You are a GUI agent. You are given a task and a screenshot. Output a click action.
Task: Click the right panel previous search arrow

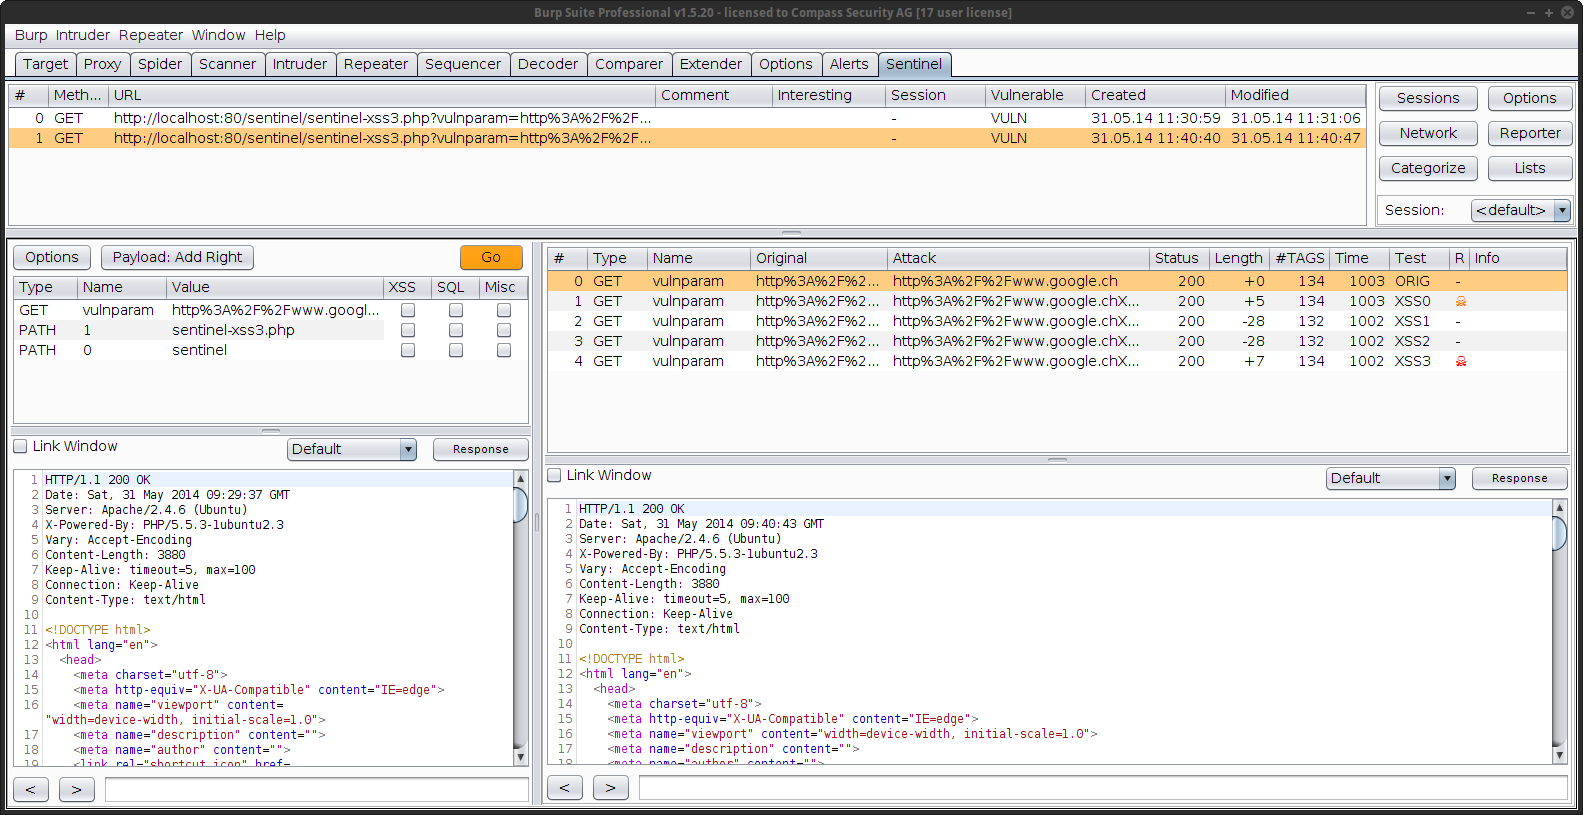pyautogui.click(x=564, y=788)
